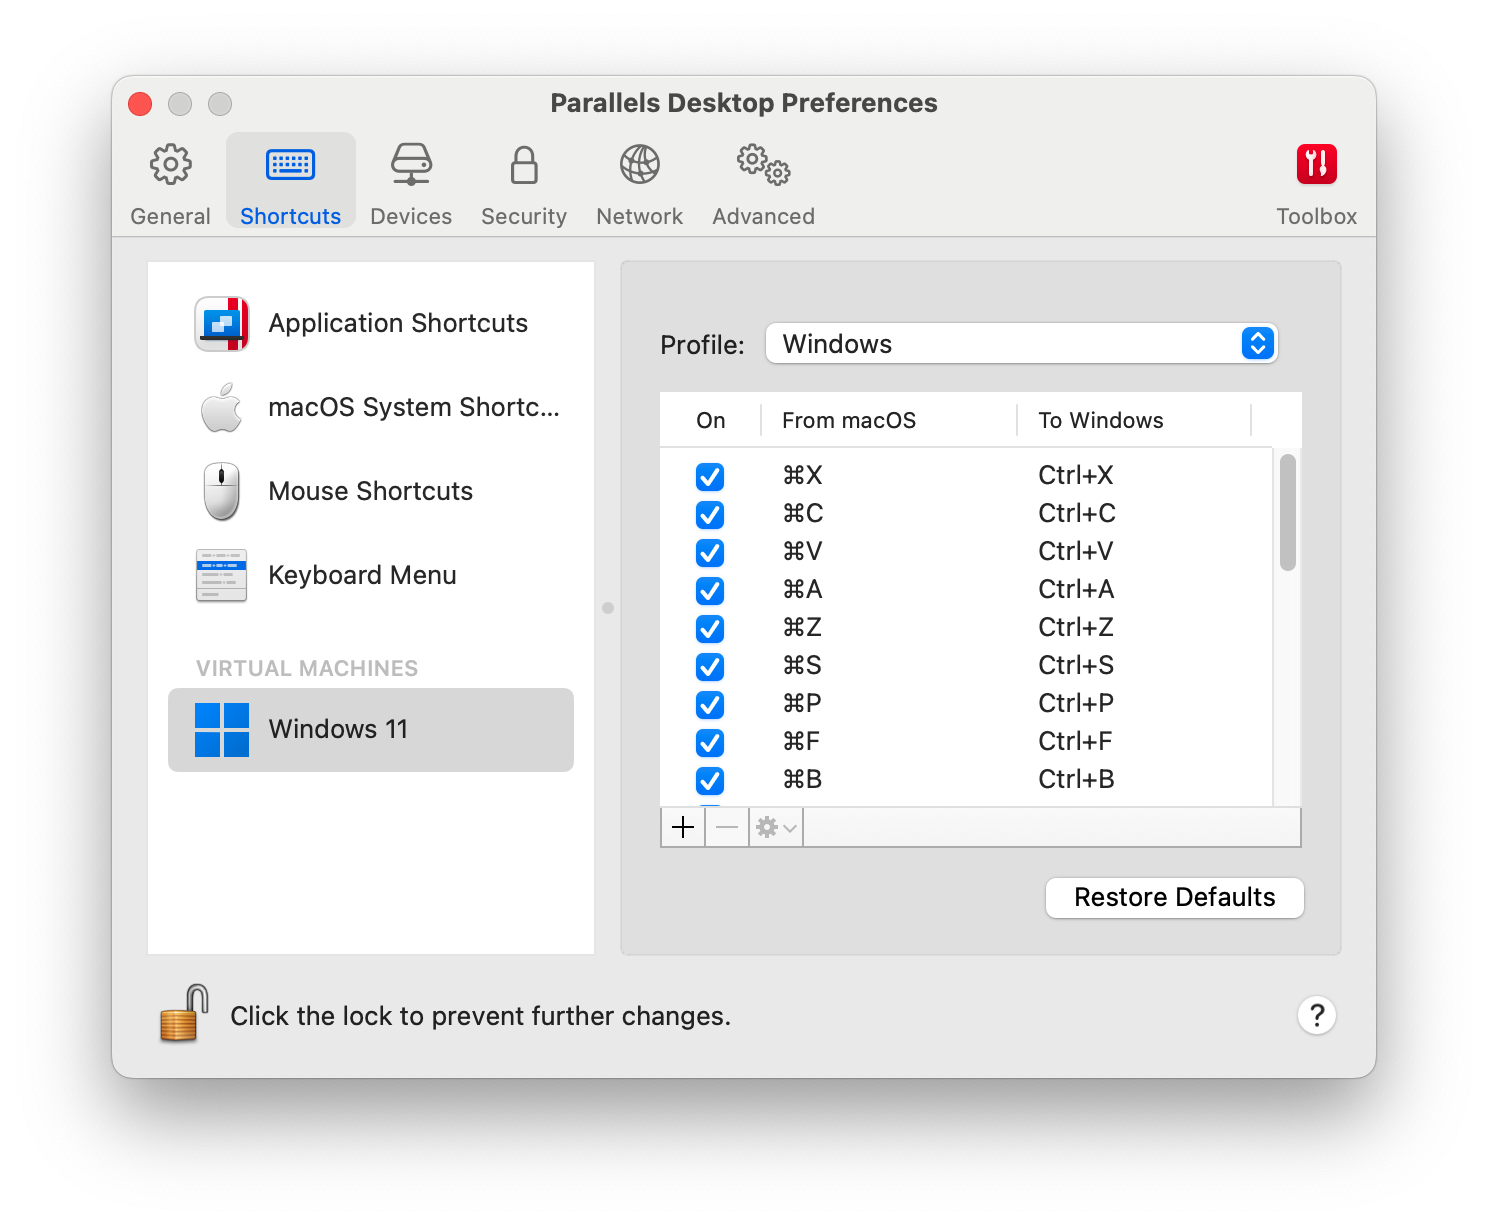The width and height of the screenshot is (1488, 1226).
Task: Click the Network preferences icon
Action: [x=639, y=180]
